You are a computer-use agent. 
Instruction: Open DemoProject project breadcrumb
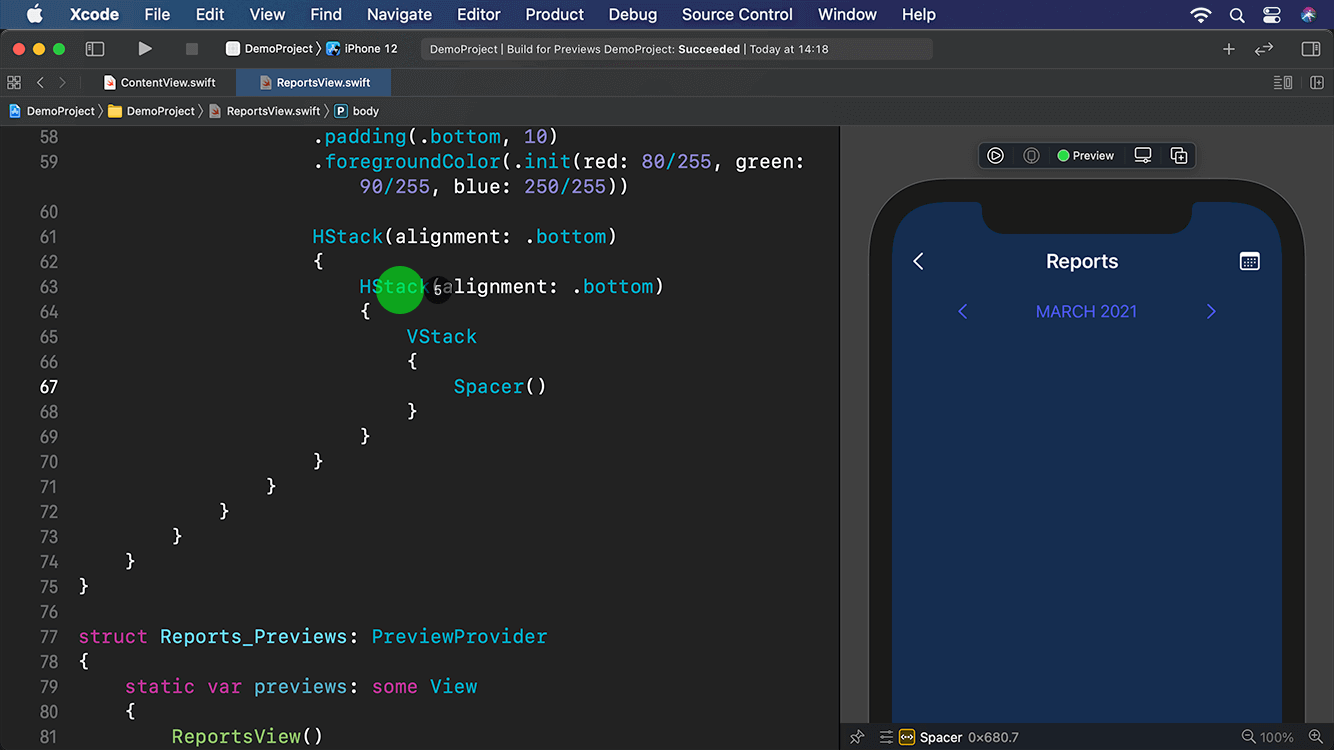(52, 111)
